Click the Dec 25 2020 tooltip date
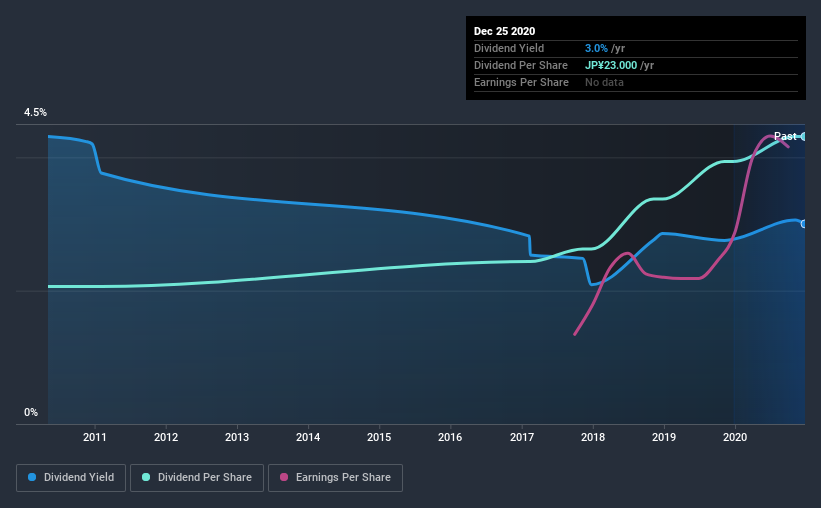Viewport: 821px width, 508px height. pyautogui.click(x=504, y=31)
